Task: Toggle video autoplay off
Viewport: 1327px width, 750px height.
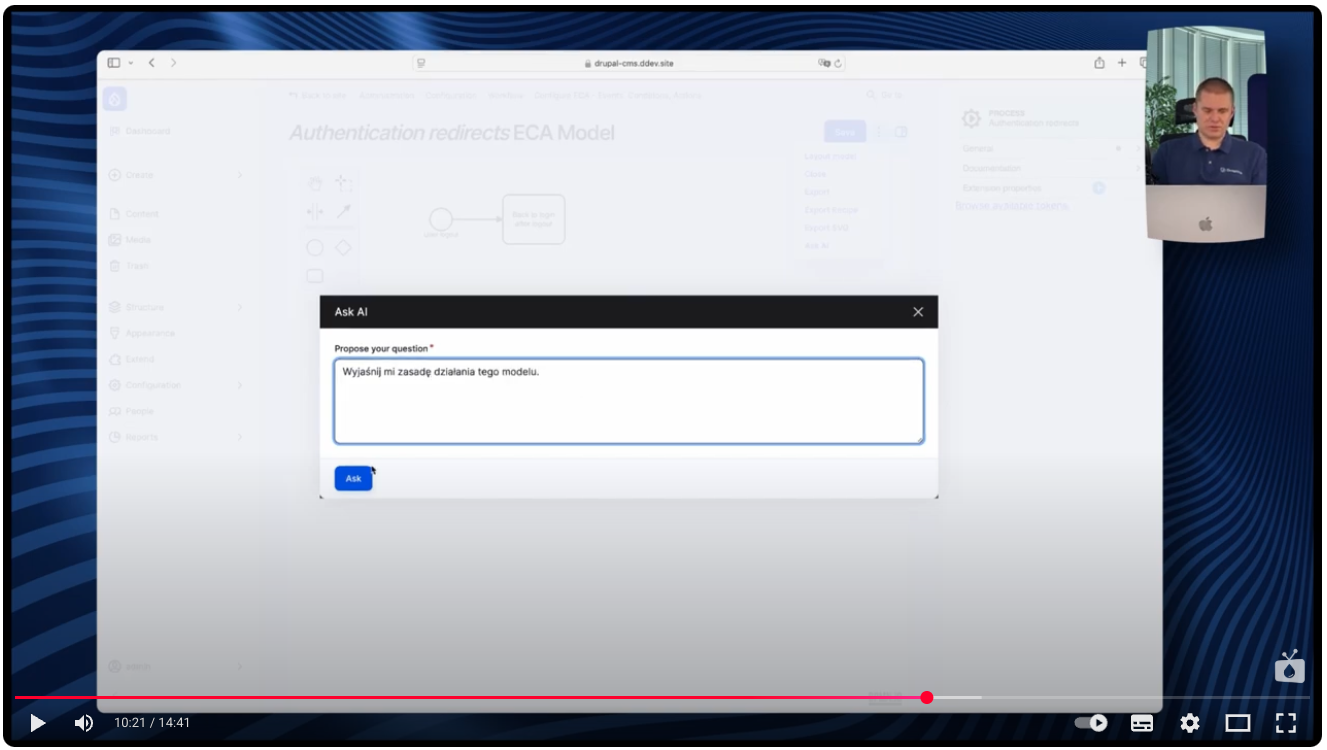Action: click(1092, 722)
